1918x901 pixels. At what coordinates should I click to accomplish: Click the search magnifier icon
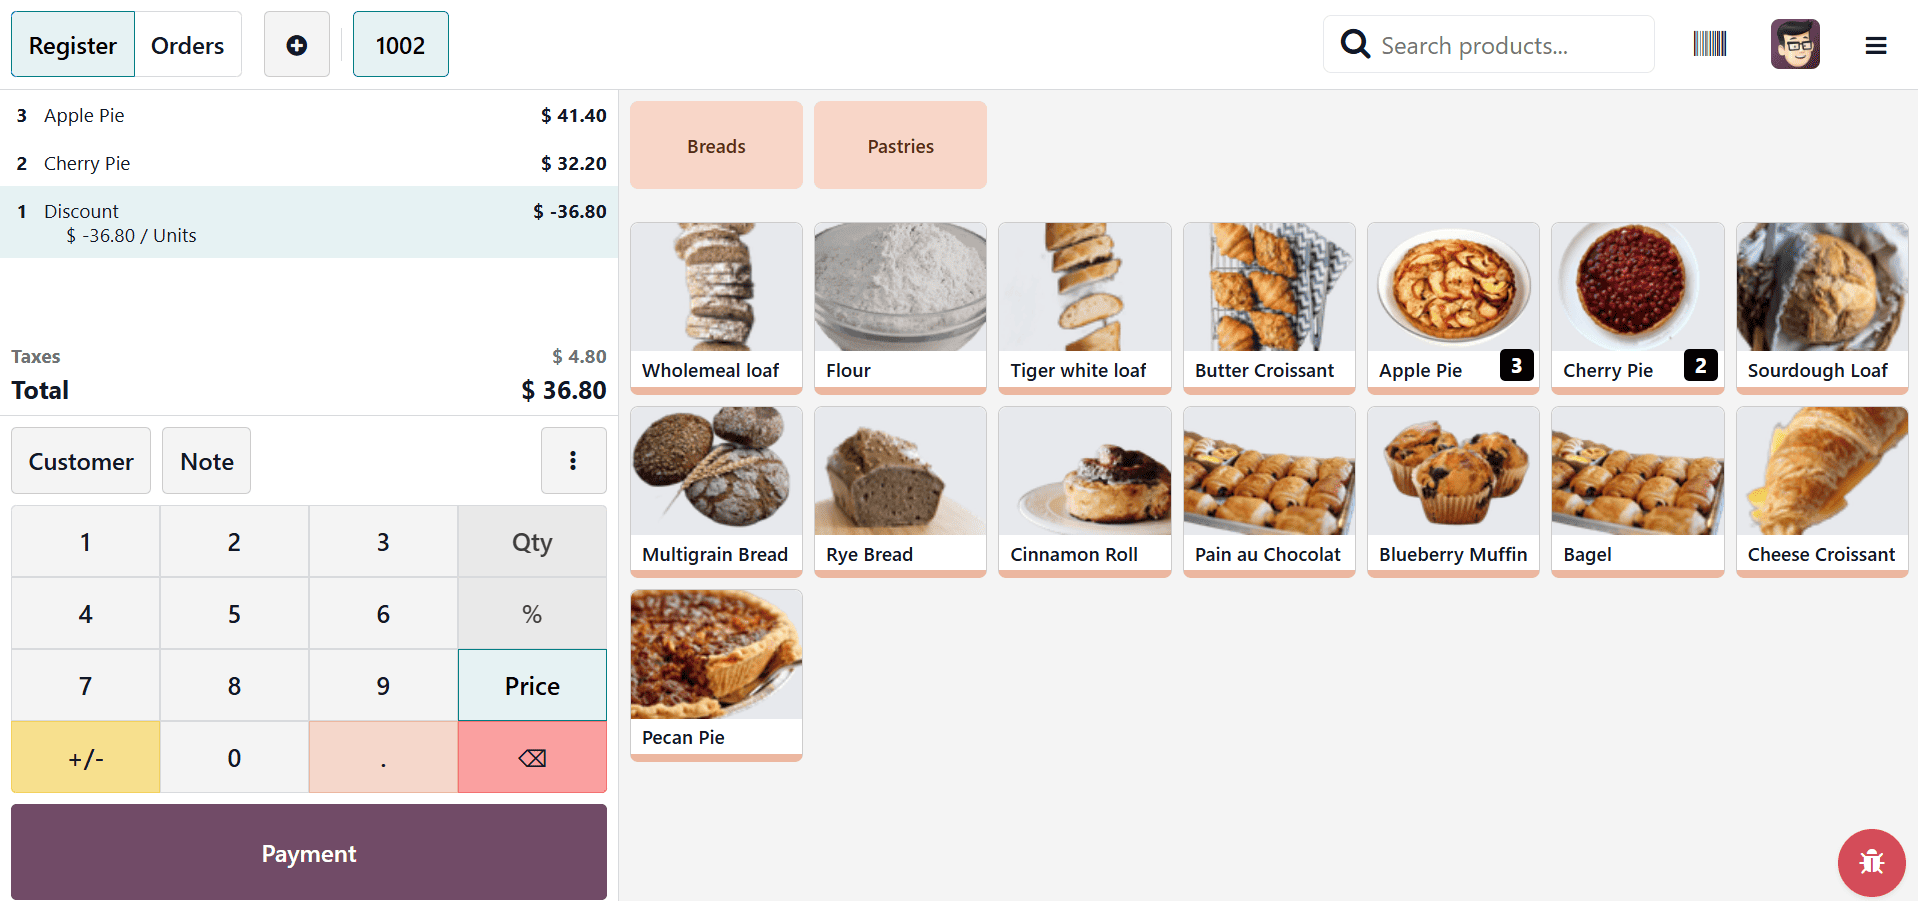tap(1355, 44)
